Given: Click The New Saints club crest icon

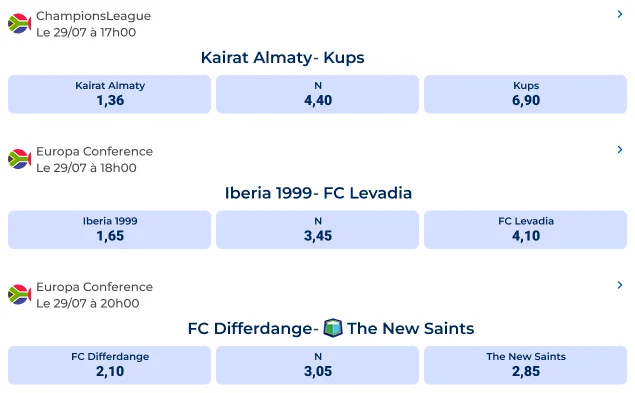Looking at the screenshot, I should coord(333,328).
